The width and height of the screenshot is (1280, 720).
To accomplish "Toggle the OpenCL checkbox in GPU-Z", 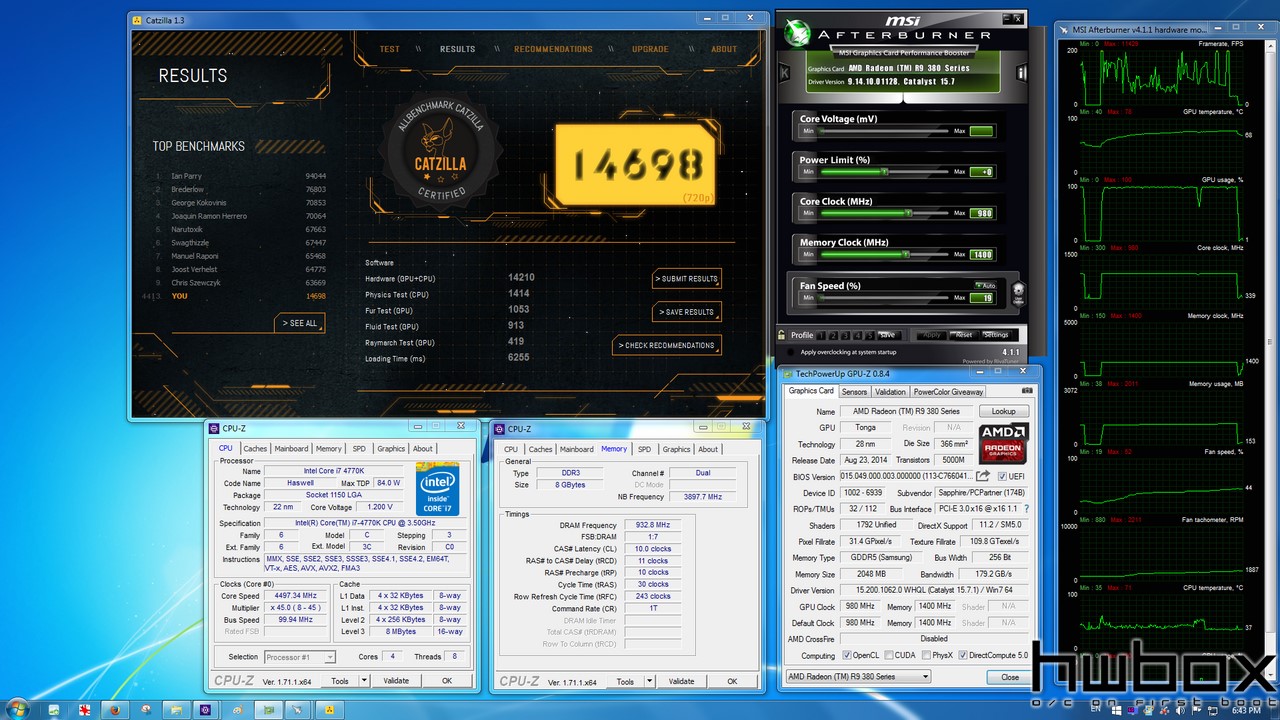I will point(847,655).
